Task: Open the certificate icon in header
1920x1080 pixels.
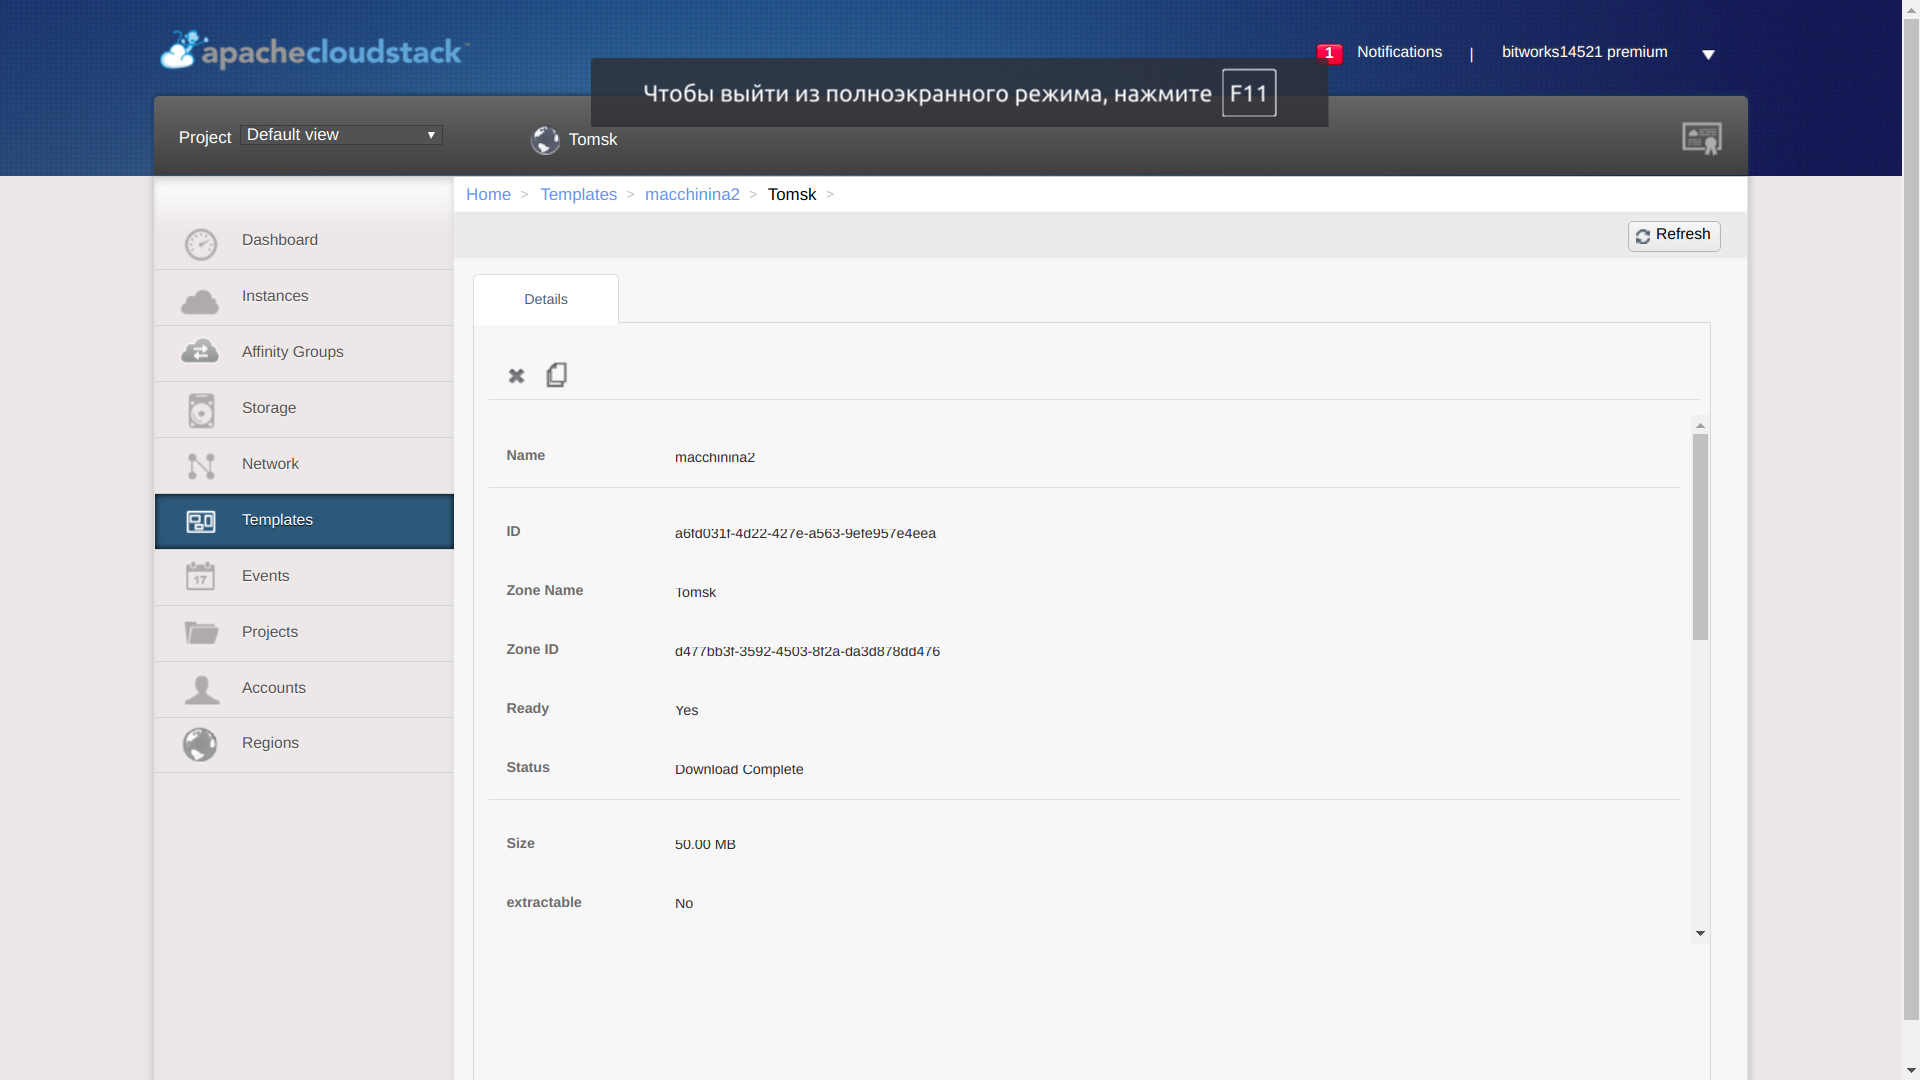Action: click(x=1702, y=138)
